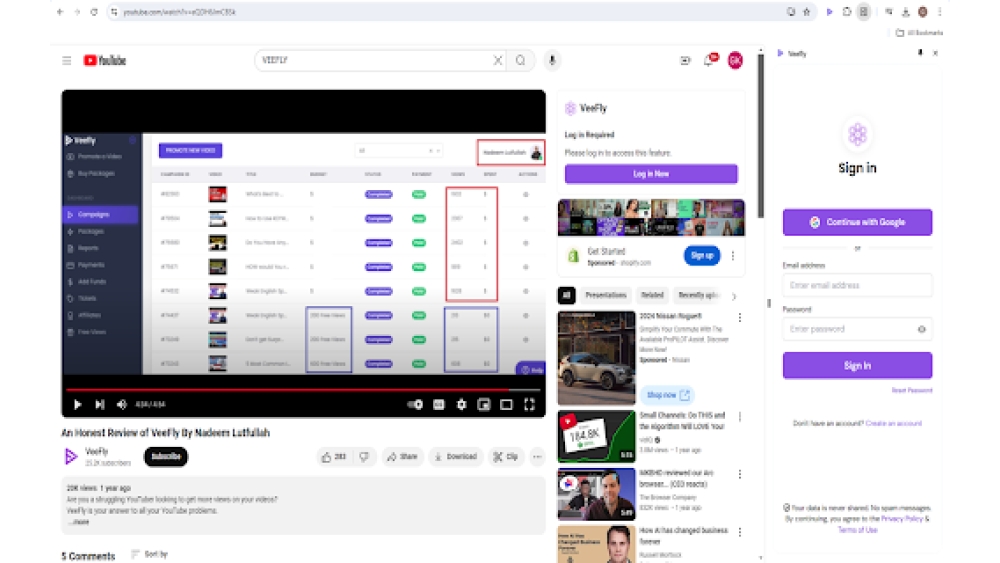
Task: Click the Create an account link
Action: tap(893, 423)
